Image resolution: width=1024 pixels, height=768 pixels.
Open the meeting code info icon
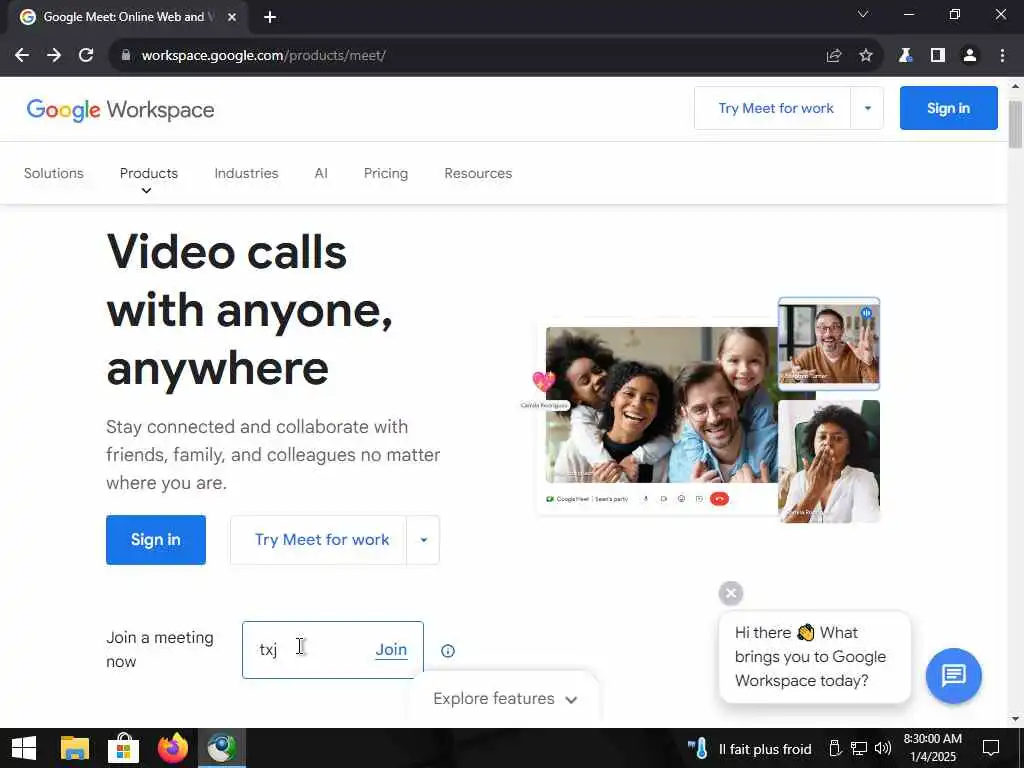click(x=447, y=651)
